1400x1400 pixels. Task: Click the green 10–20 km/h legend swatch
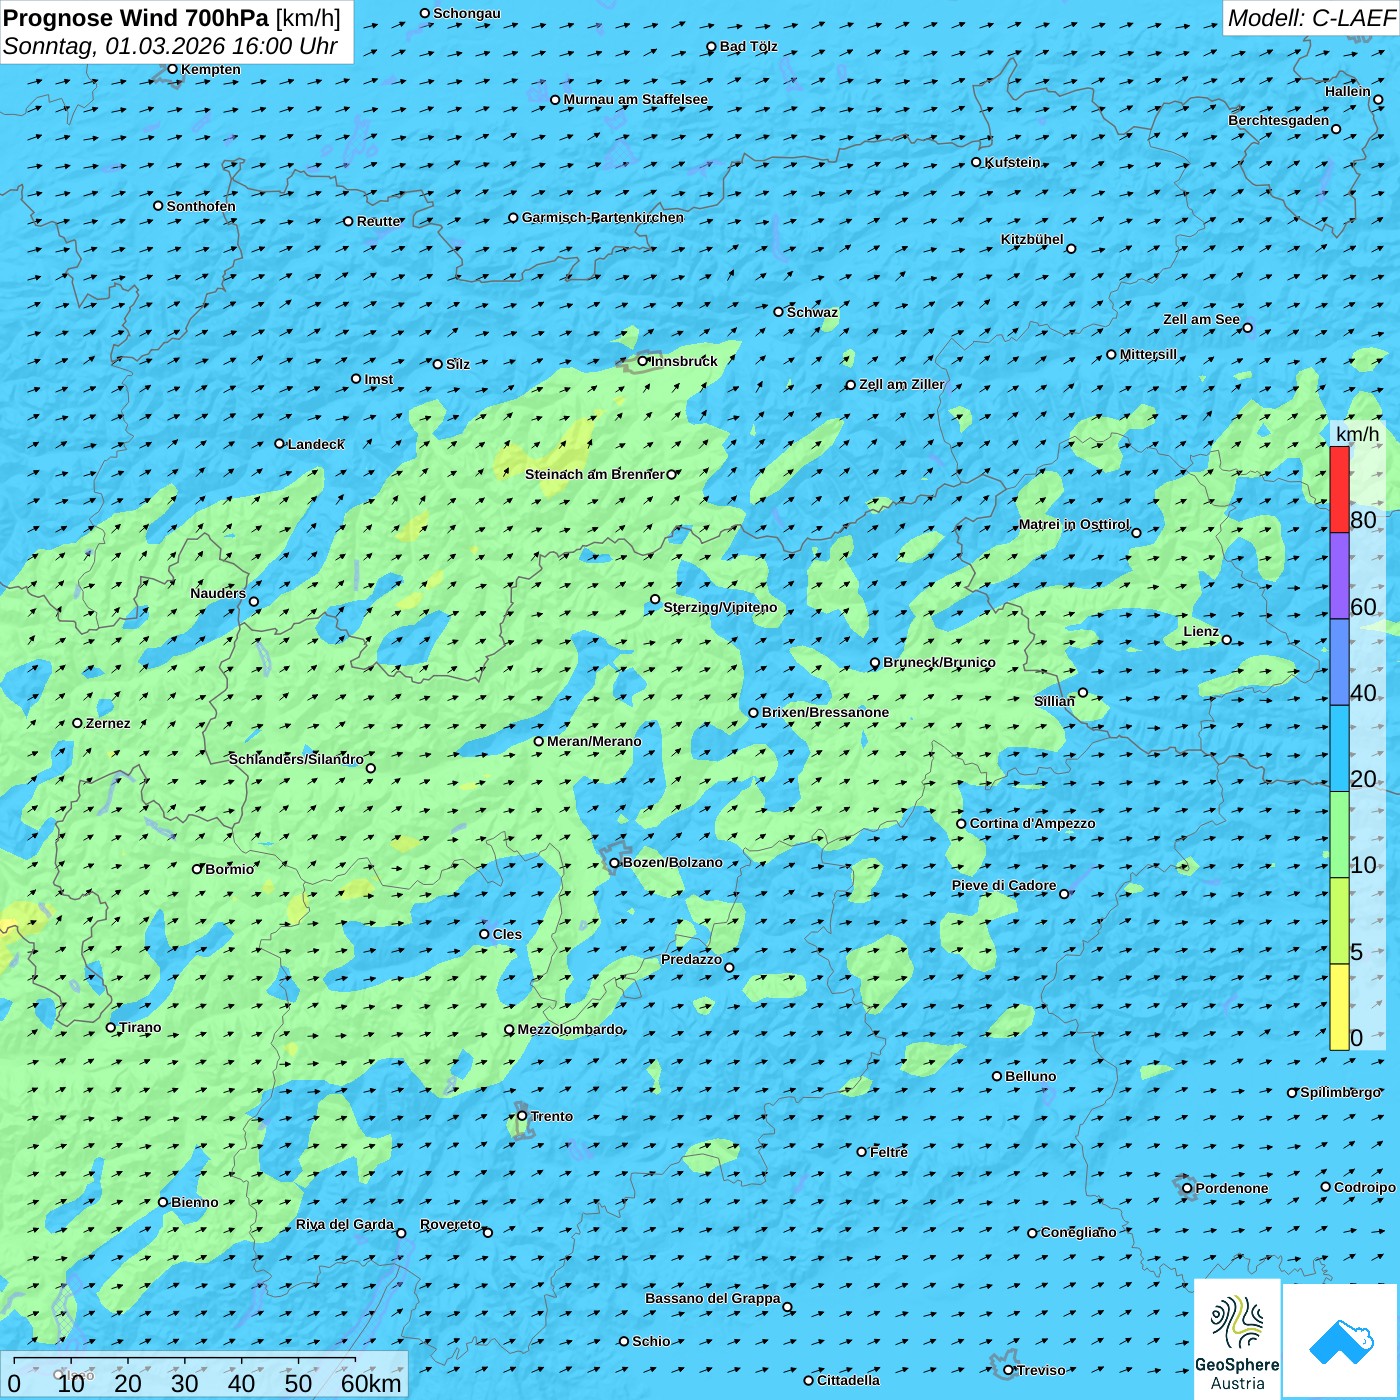tap(1339, 834)
